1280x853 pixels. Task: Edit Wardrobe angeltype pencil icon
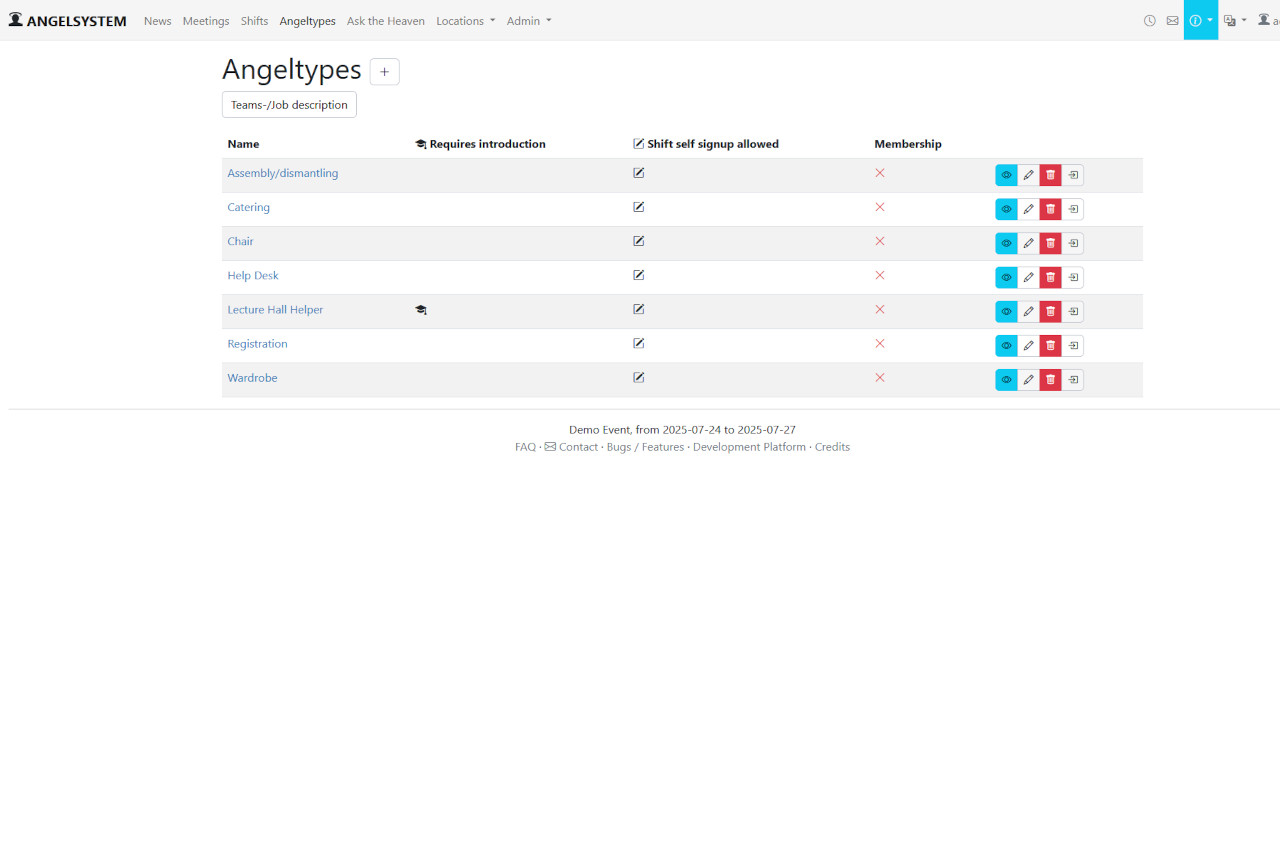(1029, 379)
